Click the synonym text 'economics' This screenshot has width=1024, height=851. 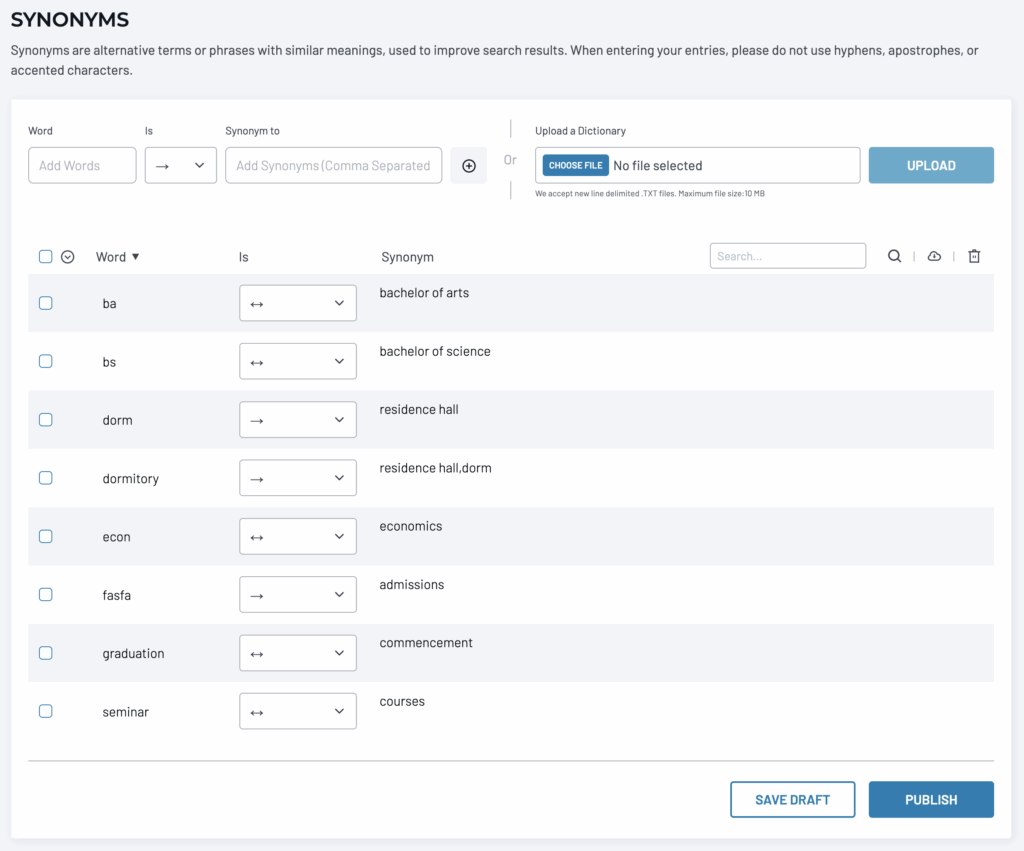click(x=411, y=526)
